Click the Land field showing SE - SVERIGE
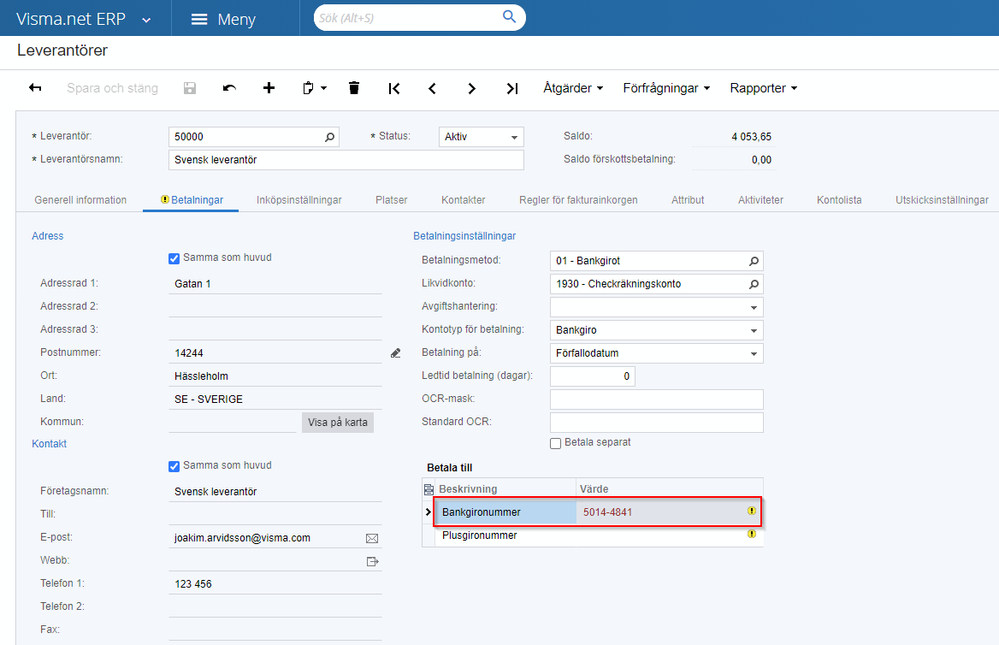The width and height of the screenshot is (999, 645). coord(275,399)
